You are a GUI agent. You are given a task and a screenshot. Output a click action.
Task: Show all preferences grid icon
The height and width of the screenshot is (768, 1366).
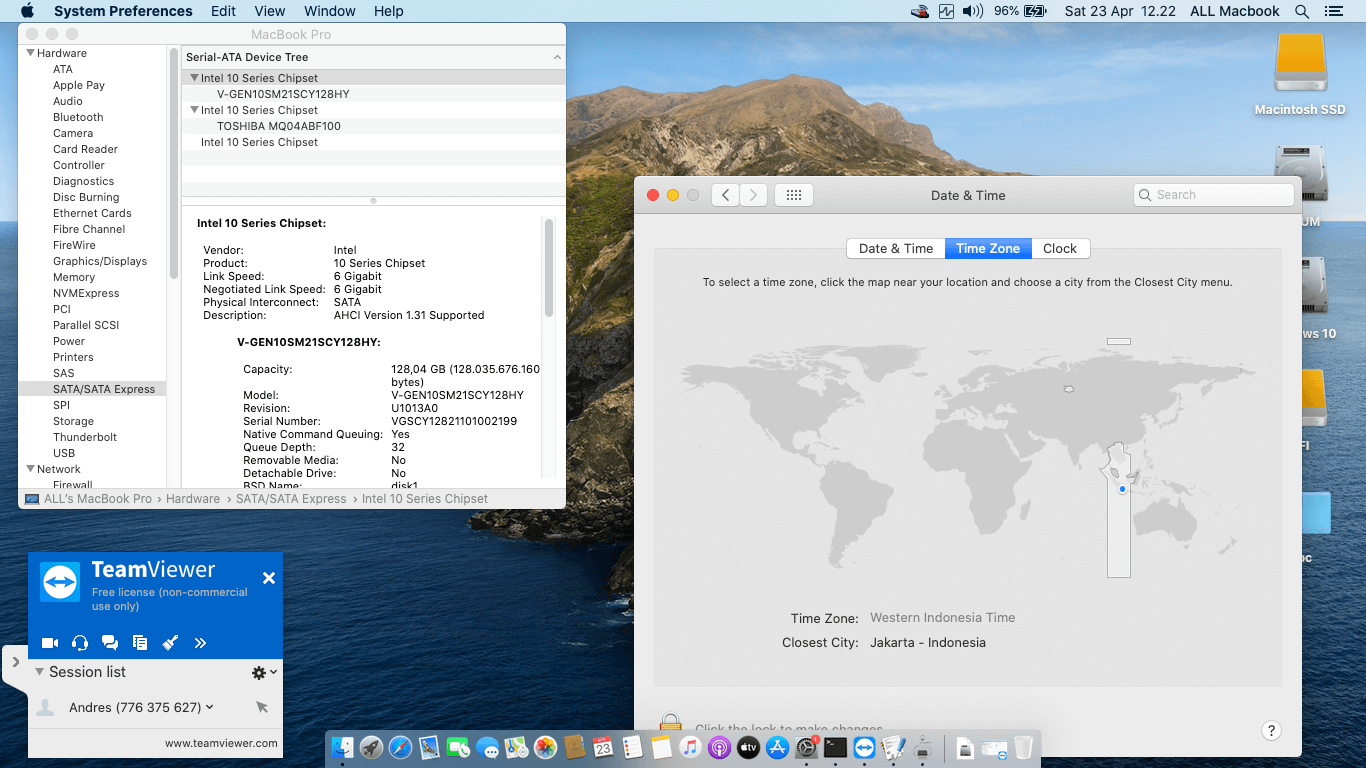point(794,195)
